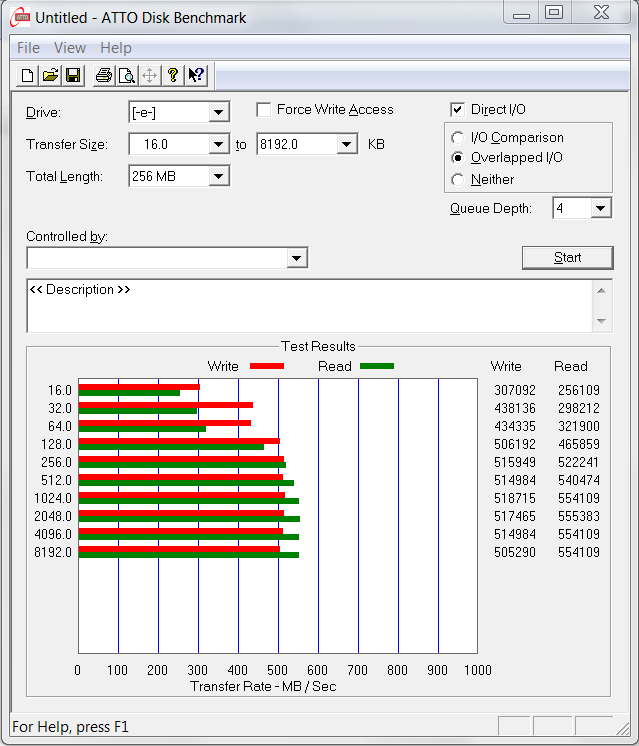639x746 pixels.
Task: Open the minimum Transfer Size dropdown 16.0
Action: (218, 144)
